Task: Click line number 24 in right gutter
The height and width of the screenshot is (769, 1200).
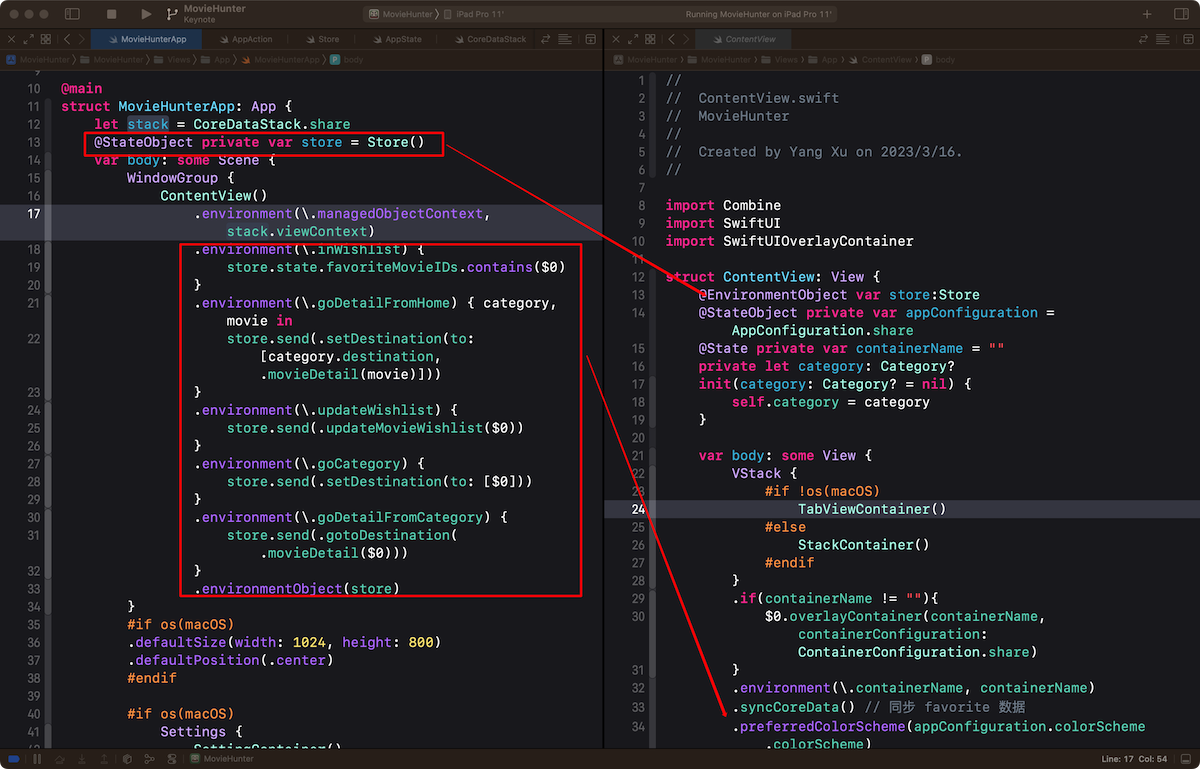Action: tap(638, 509)
